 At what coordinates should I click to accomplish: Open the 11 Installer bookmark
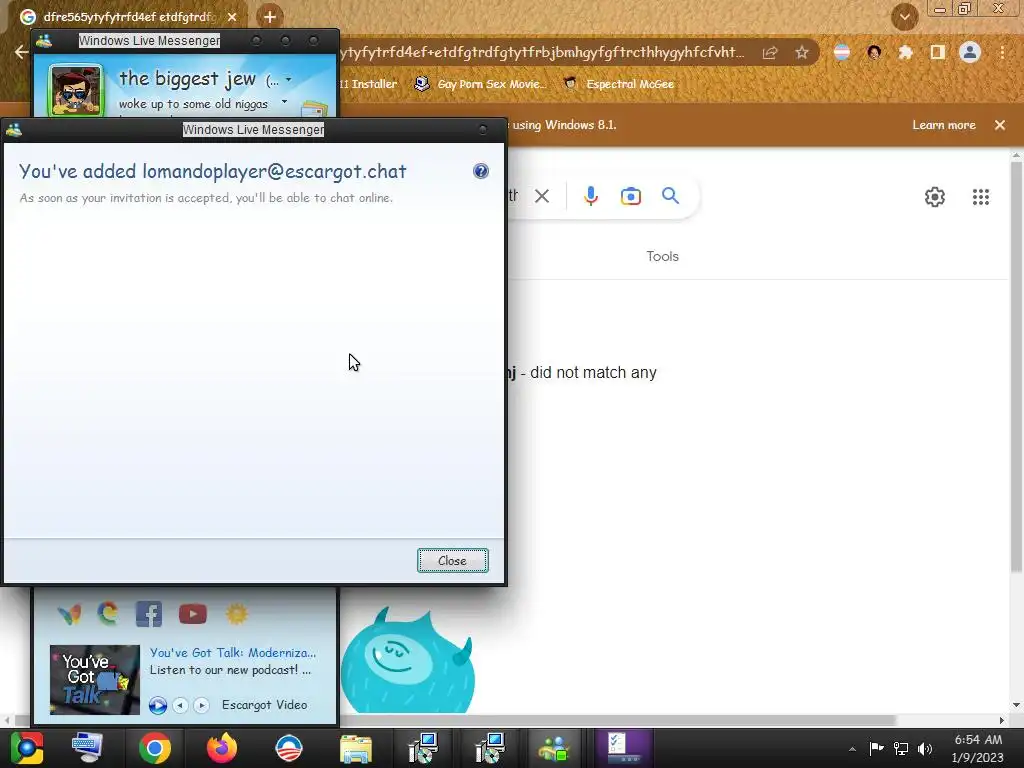tap(368, 84)
